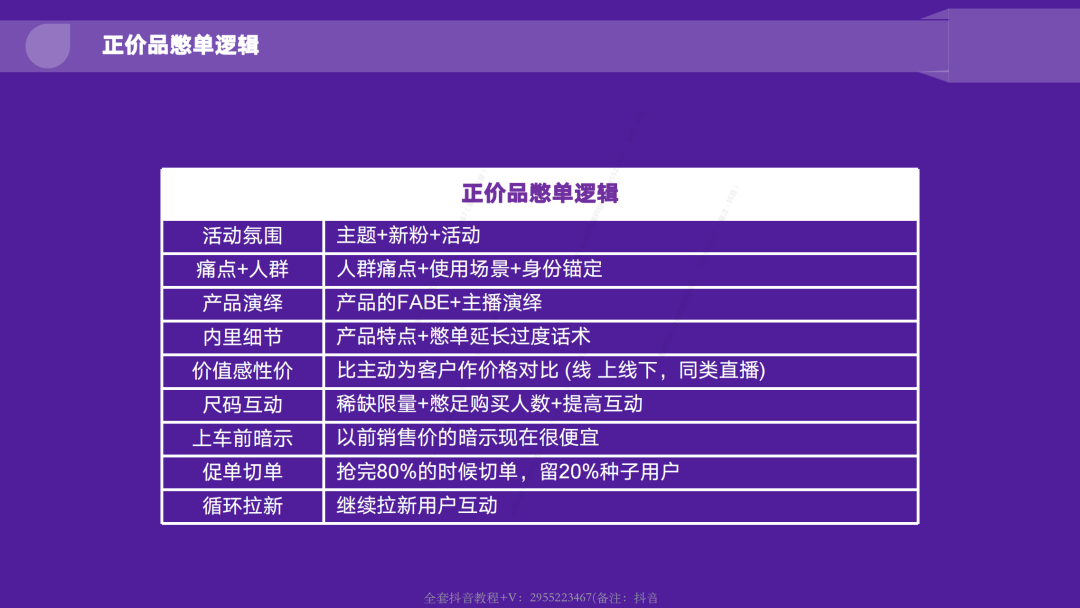Select the 活动氛围 table cell

tap(242, 236)
